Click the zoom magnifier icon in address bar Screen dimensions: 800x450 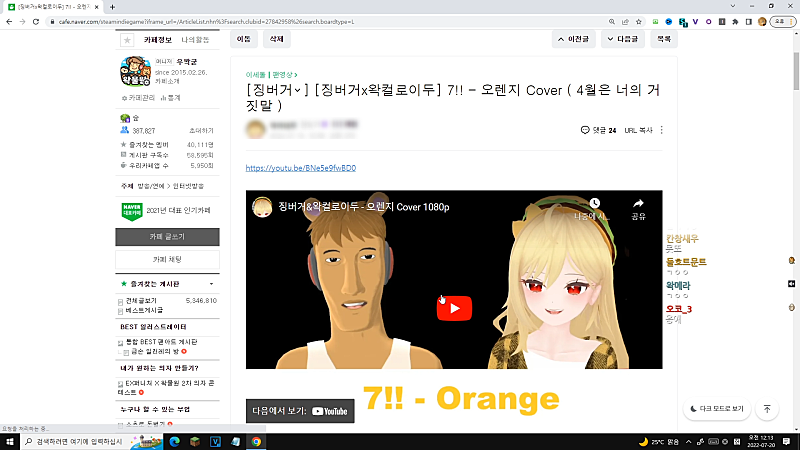pyautogui.click(x=612, y=22)
